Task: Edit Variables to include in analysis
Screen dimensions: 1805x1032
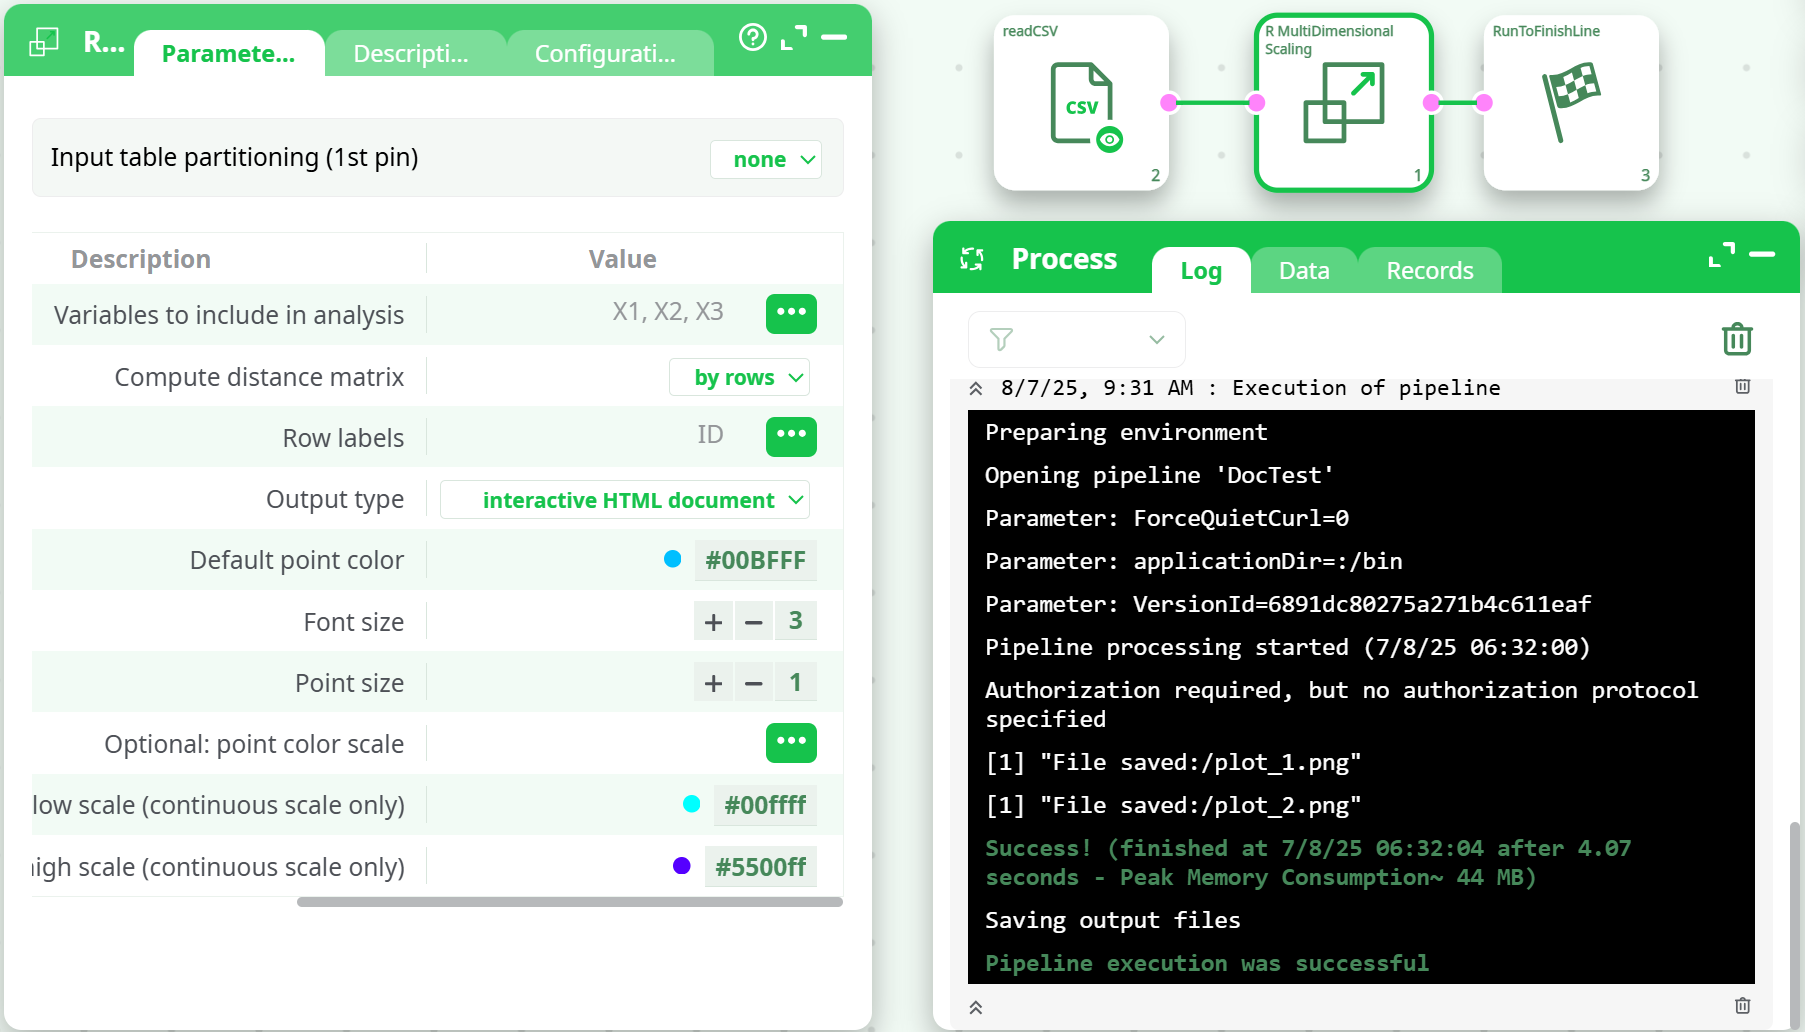Action: pos(790,313)
